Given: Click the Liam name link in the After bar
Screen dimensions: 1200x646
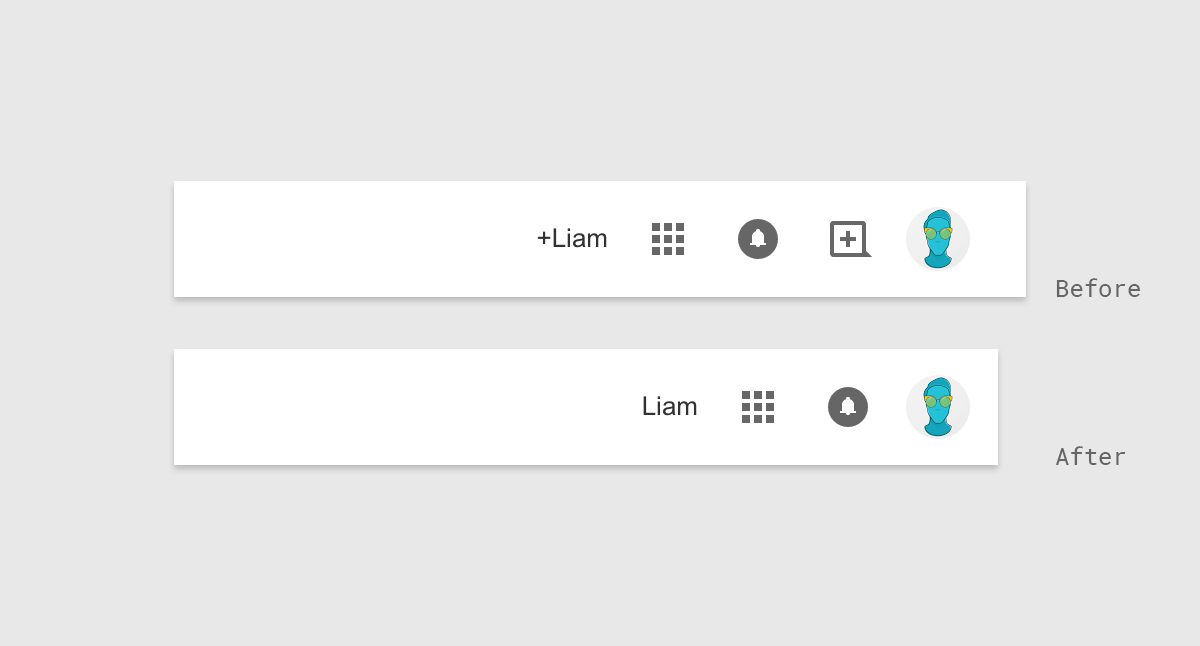Looking at the screenshot, I should [669, 407].
